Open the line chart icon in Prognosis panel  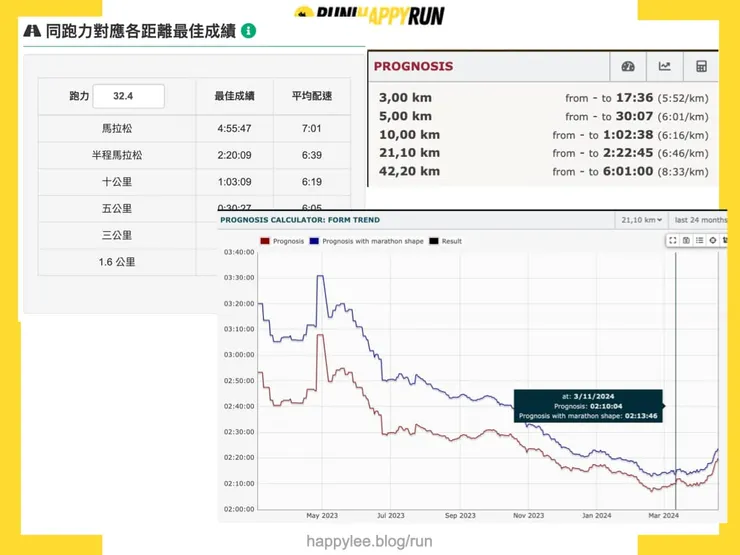pos(664,67)
